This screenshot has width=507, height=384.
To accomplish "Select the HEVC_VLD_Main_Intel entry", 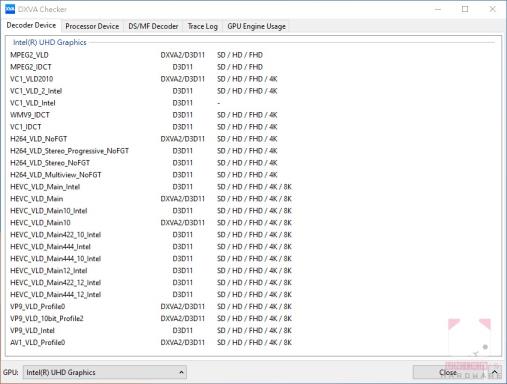I will (x=45, y=187).
